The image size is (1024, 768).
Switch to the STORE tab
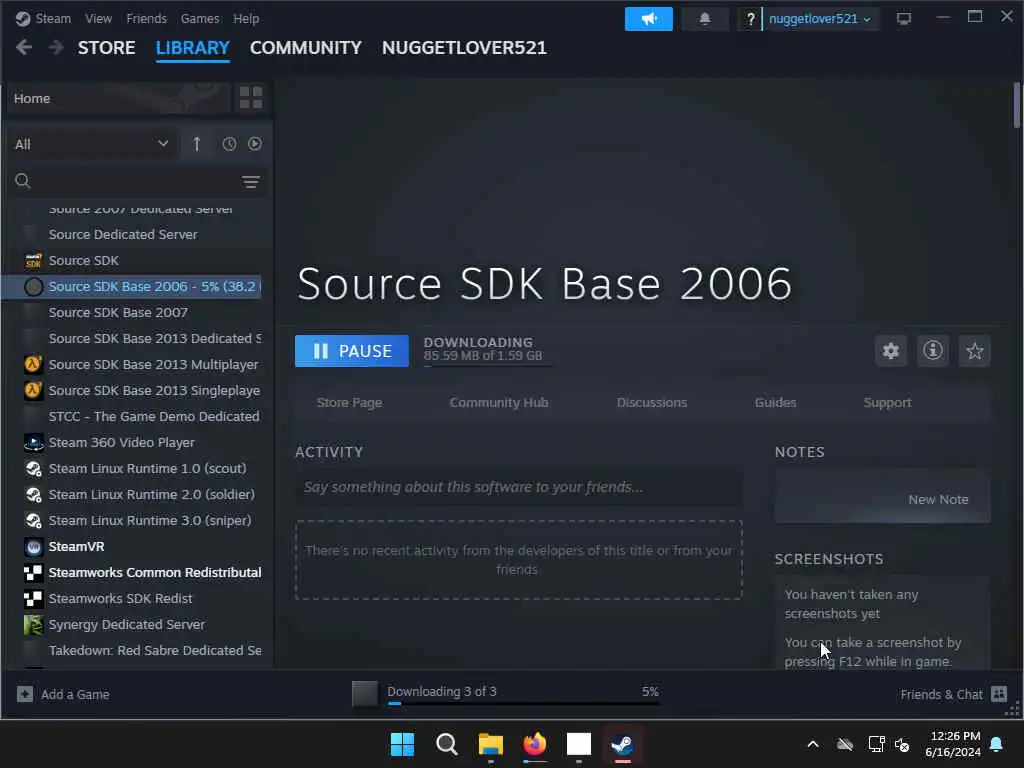click(x=106, y=48)
